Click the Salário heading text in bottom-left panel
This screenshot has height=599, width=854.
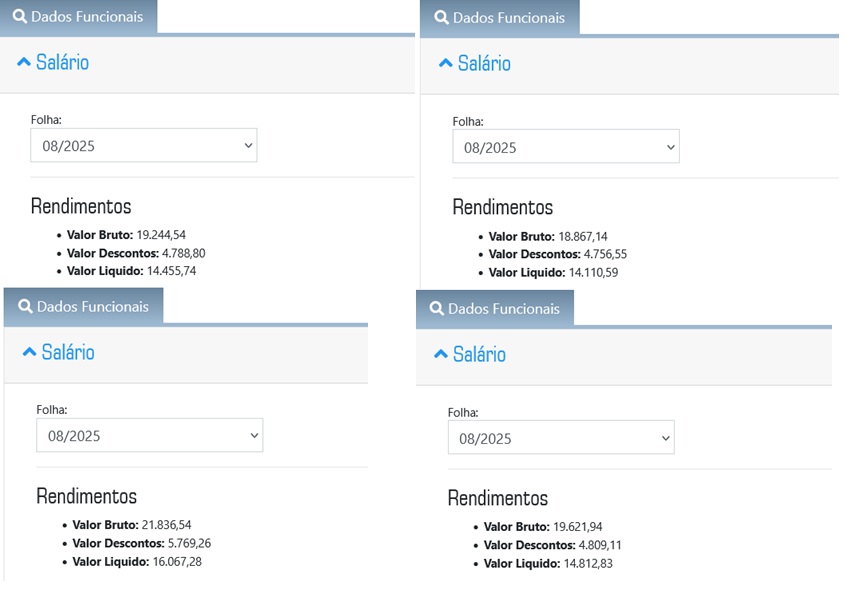68,352
